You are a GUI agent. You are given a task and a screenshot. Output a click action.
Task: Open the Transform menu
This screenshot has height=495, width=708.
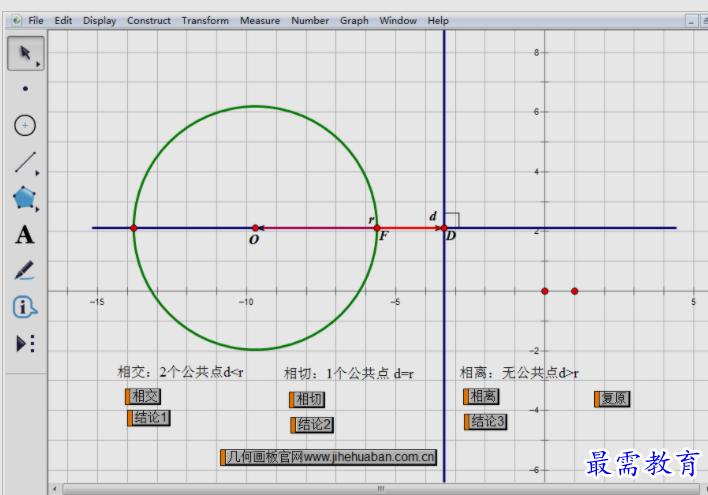coord(205,20)
